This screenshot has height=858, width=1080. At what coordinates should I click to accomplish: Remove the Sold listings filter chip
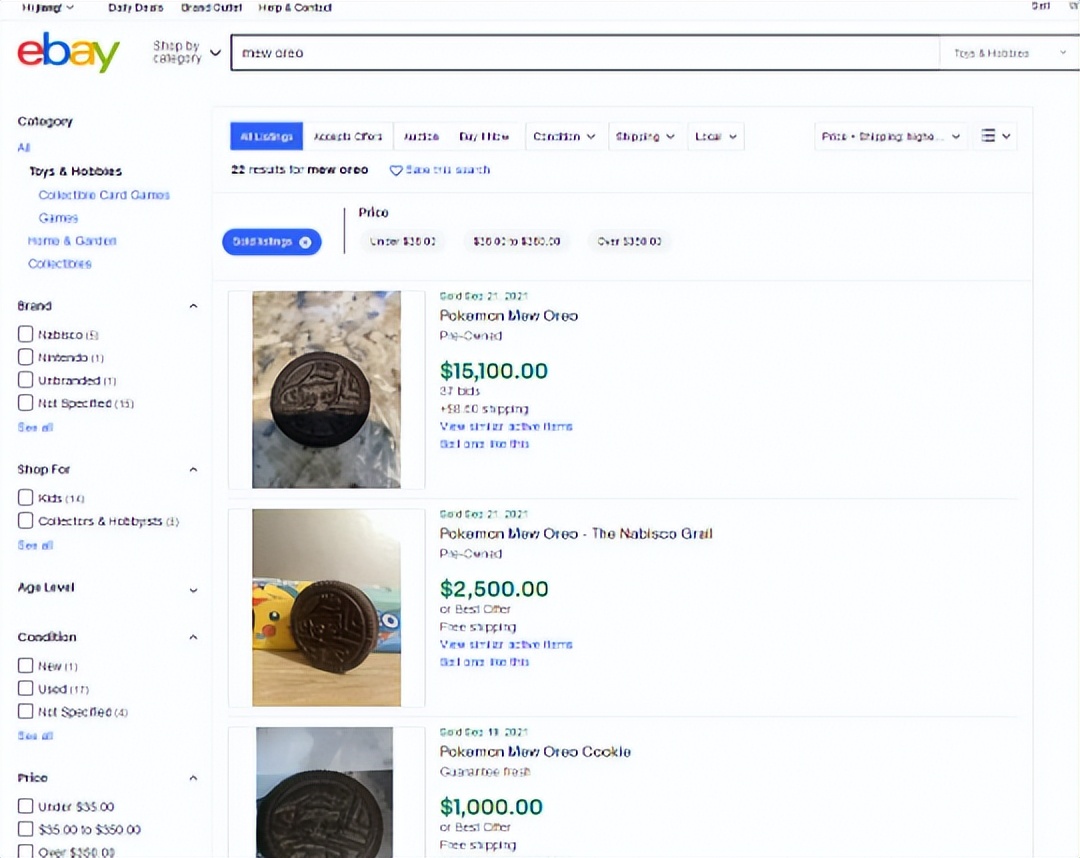(305, 242)
